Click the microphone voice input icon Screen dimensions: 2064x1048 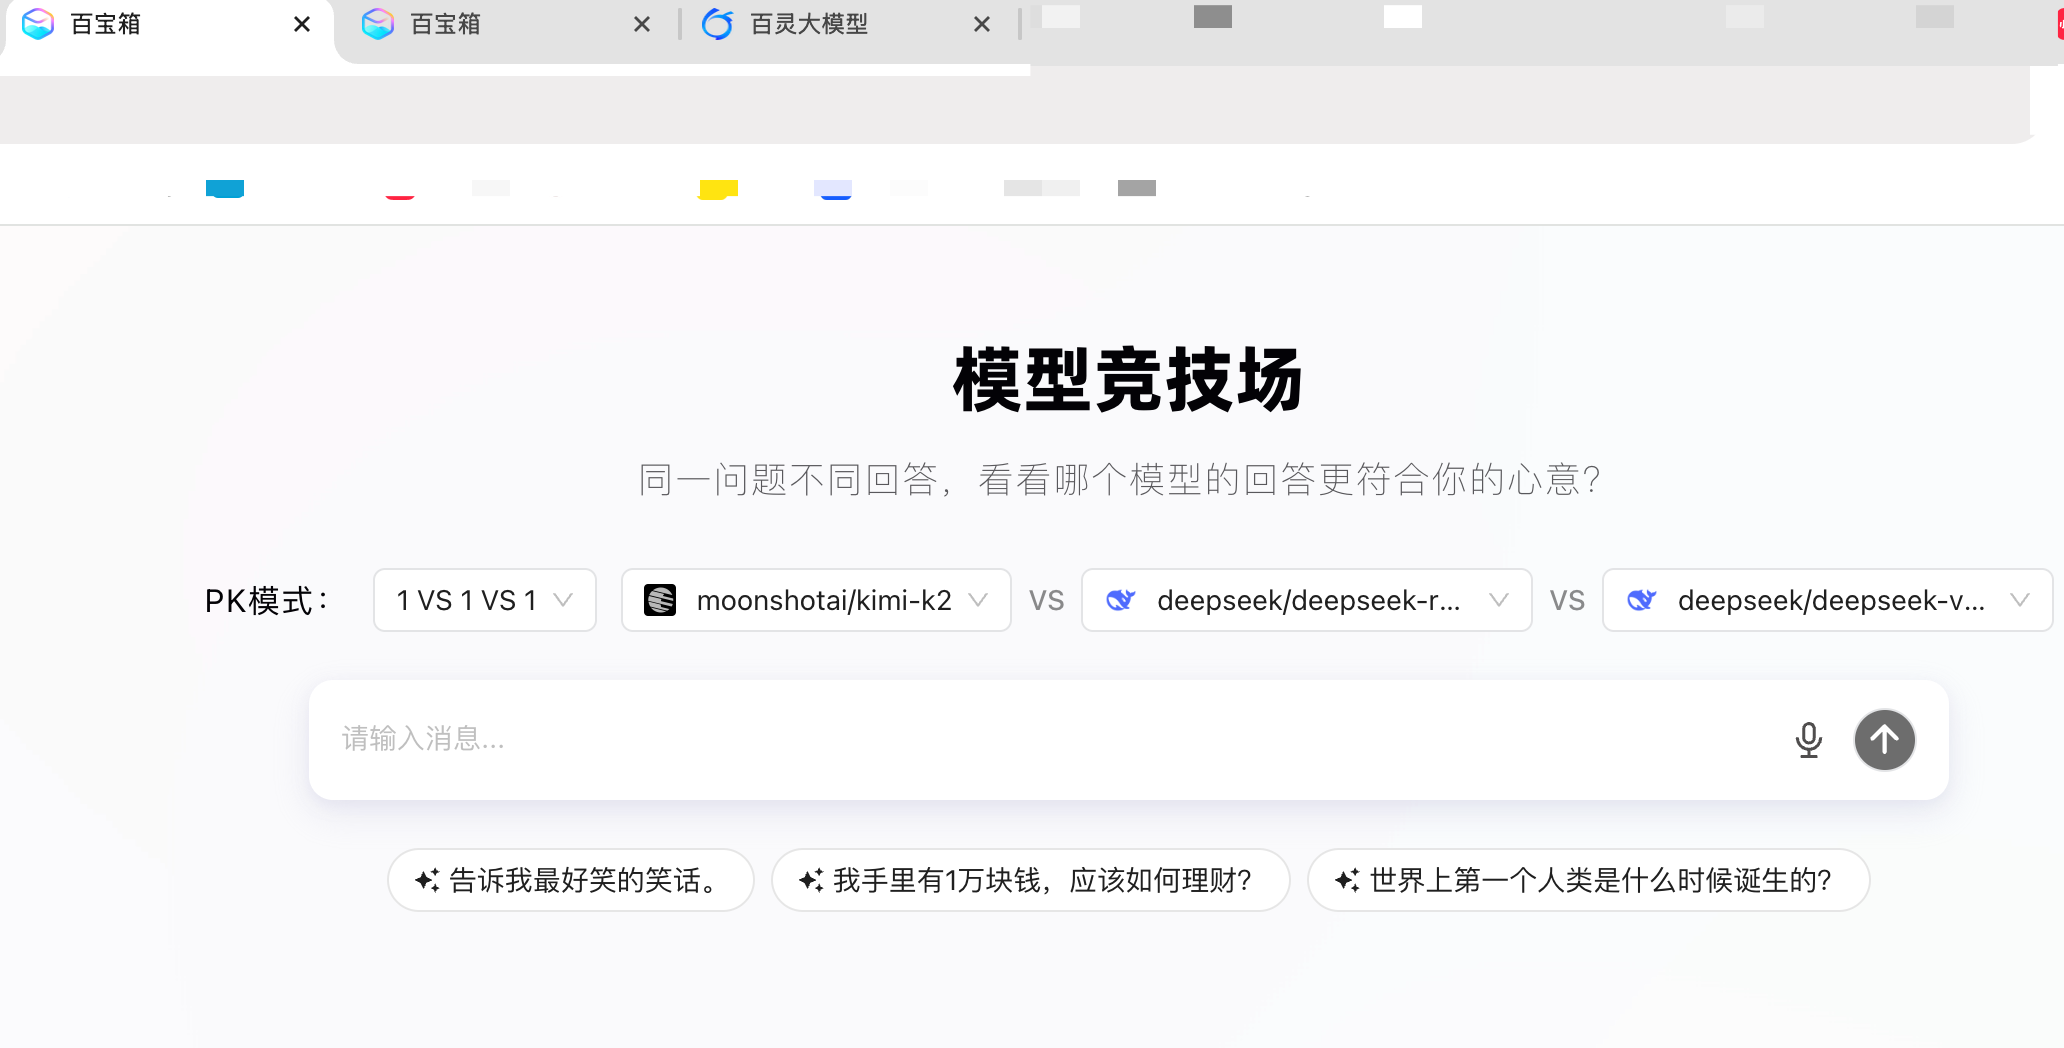point(1808,740)
